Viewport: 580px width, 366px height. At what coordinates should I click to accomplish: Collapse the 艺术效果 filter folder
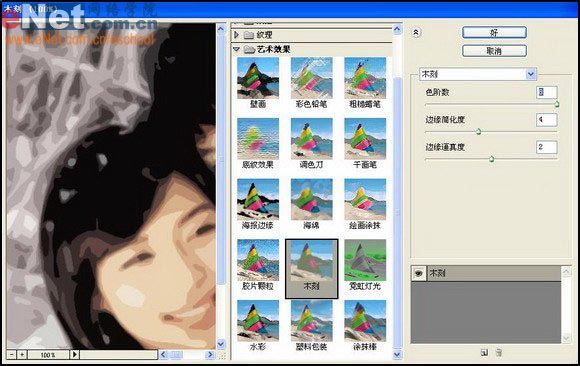pos(236,49)
